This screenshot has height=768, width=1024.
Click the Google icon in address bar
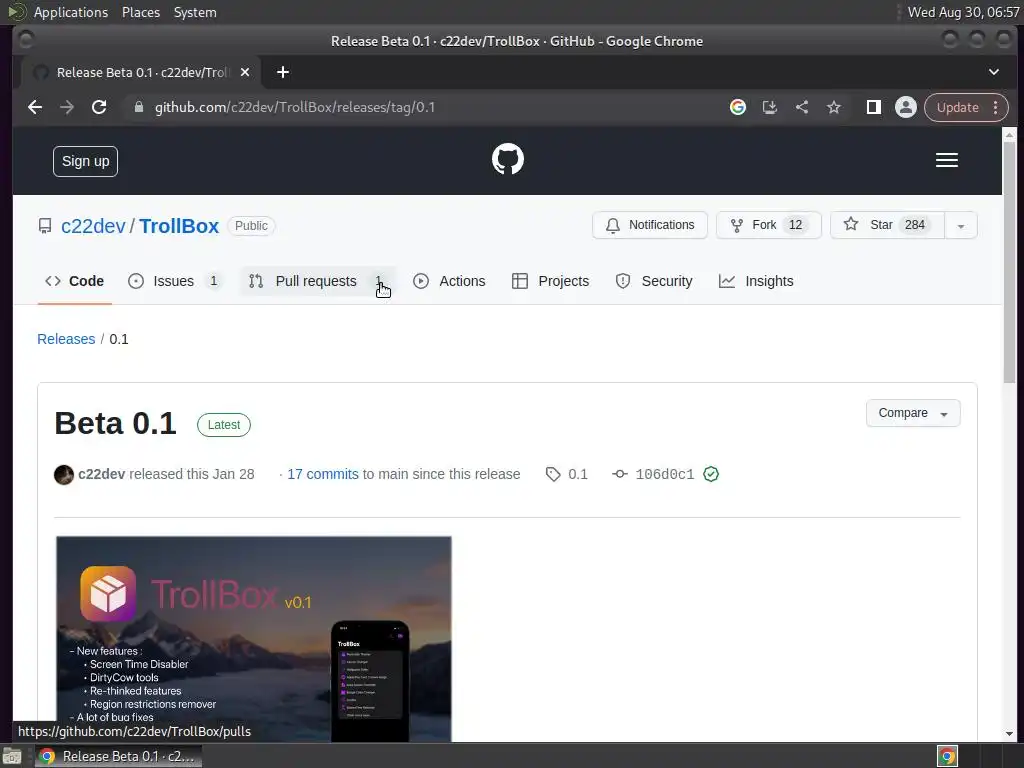tap(737, 107)
